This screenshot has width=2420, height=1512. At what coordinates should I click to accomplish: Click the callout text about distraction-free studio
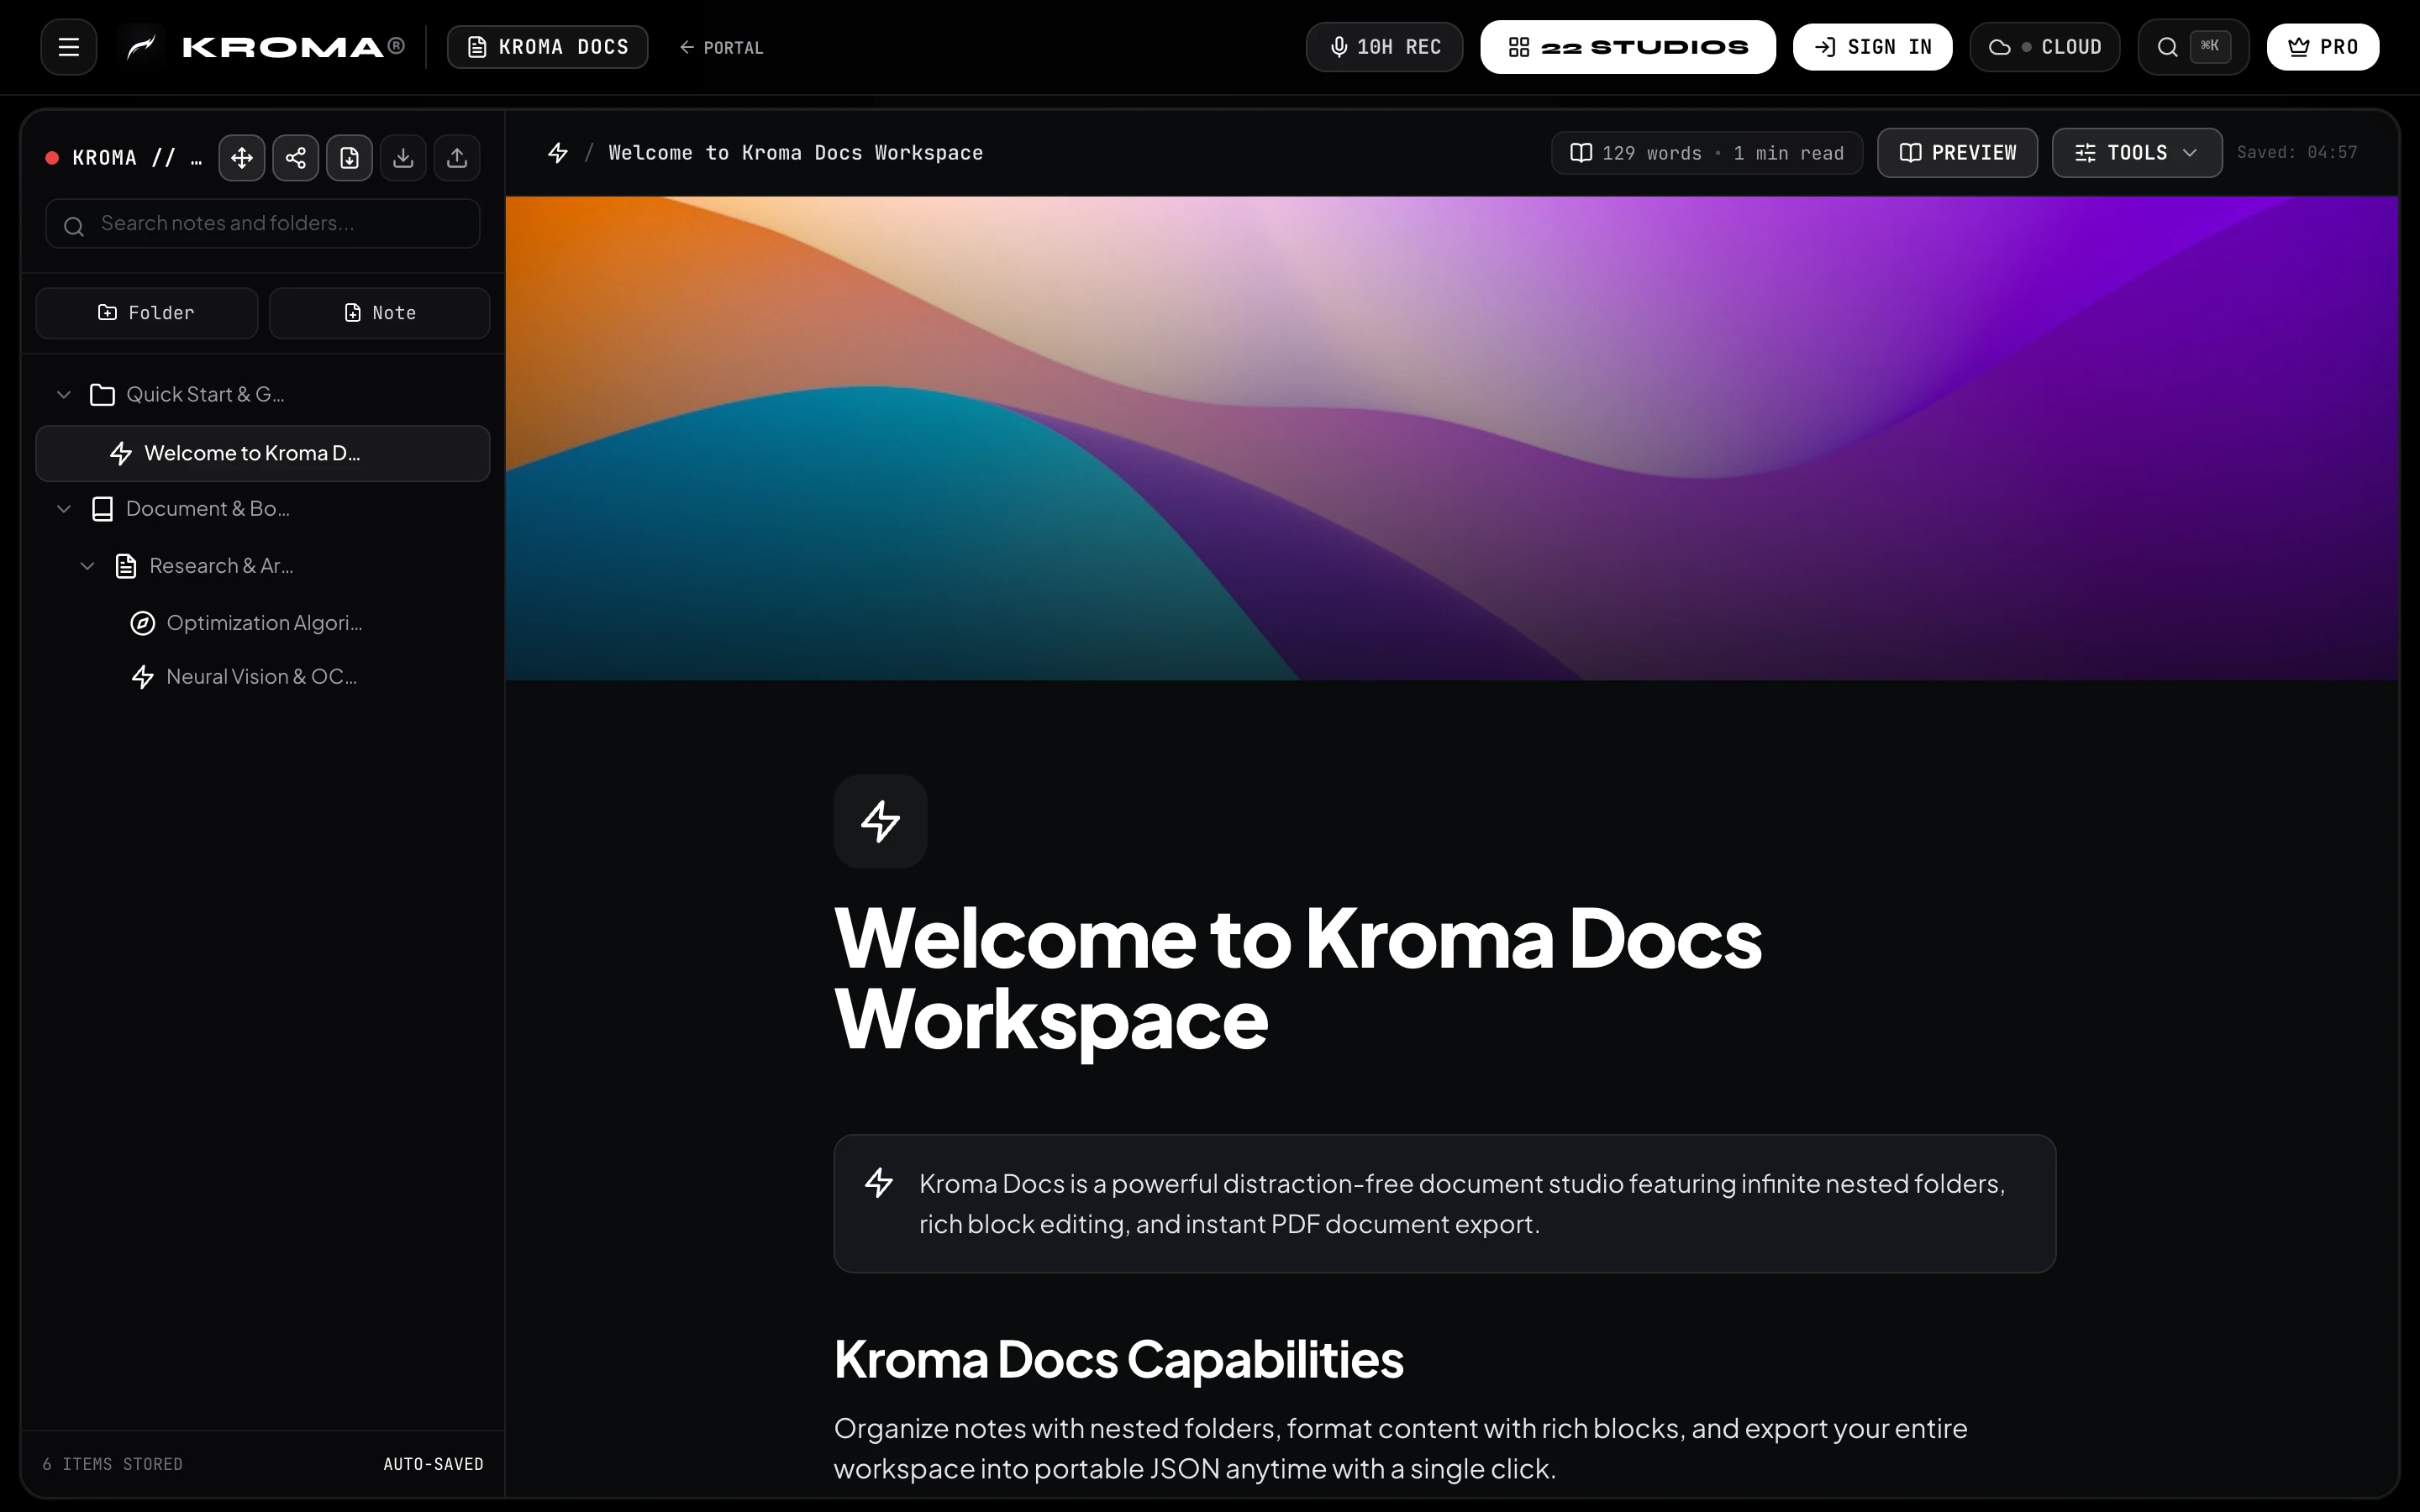click(1462, 1203)
